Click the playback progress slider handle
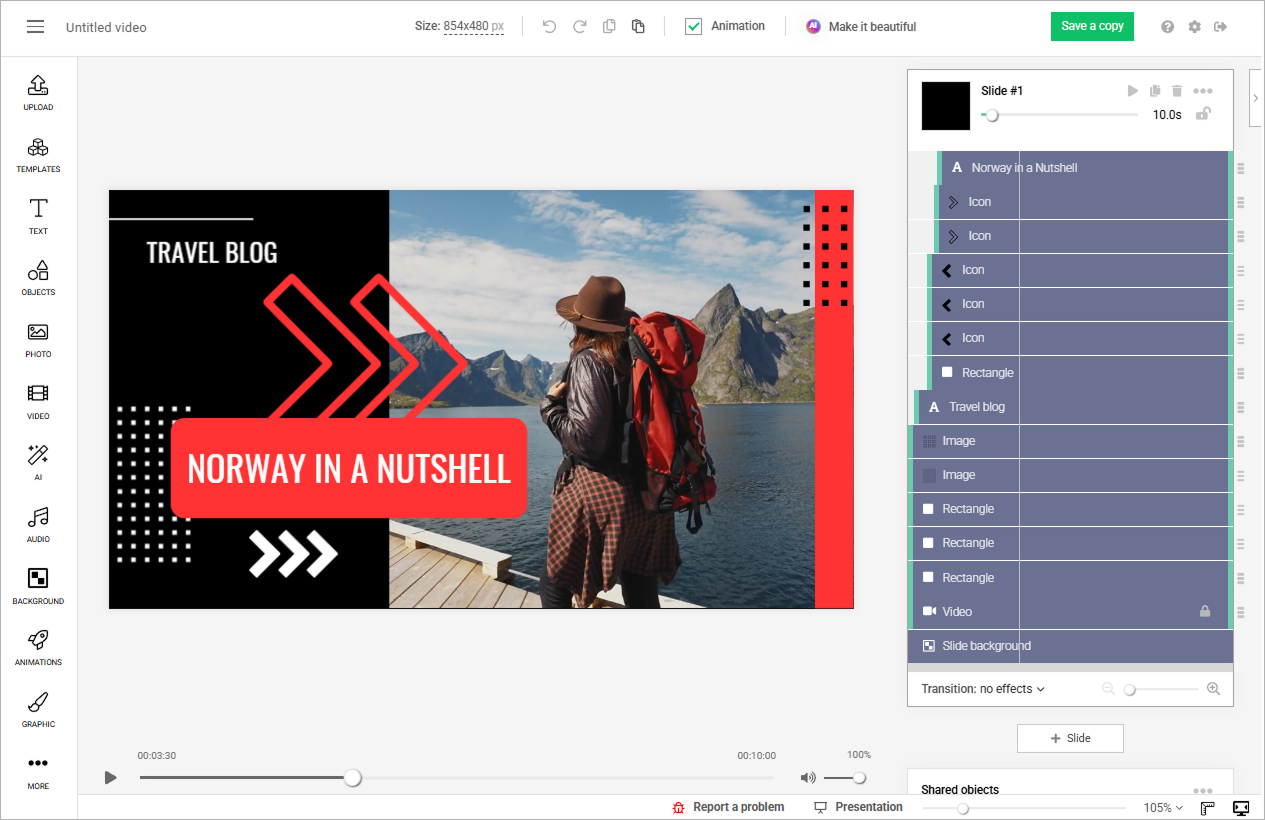The width and height of the screenshot is (1265, 820). tap(353, 778)
